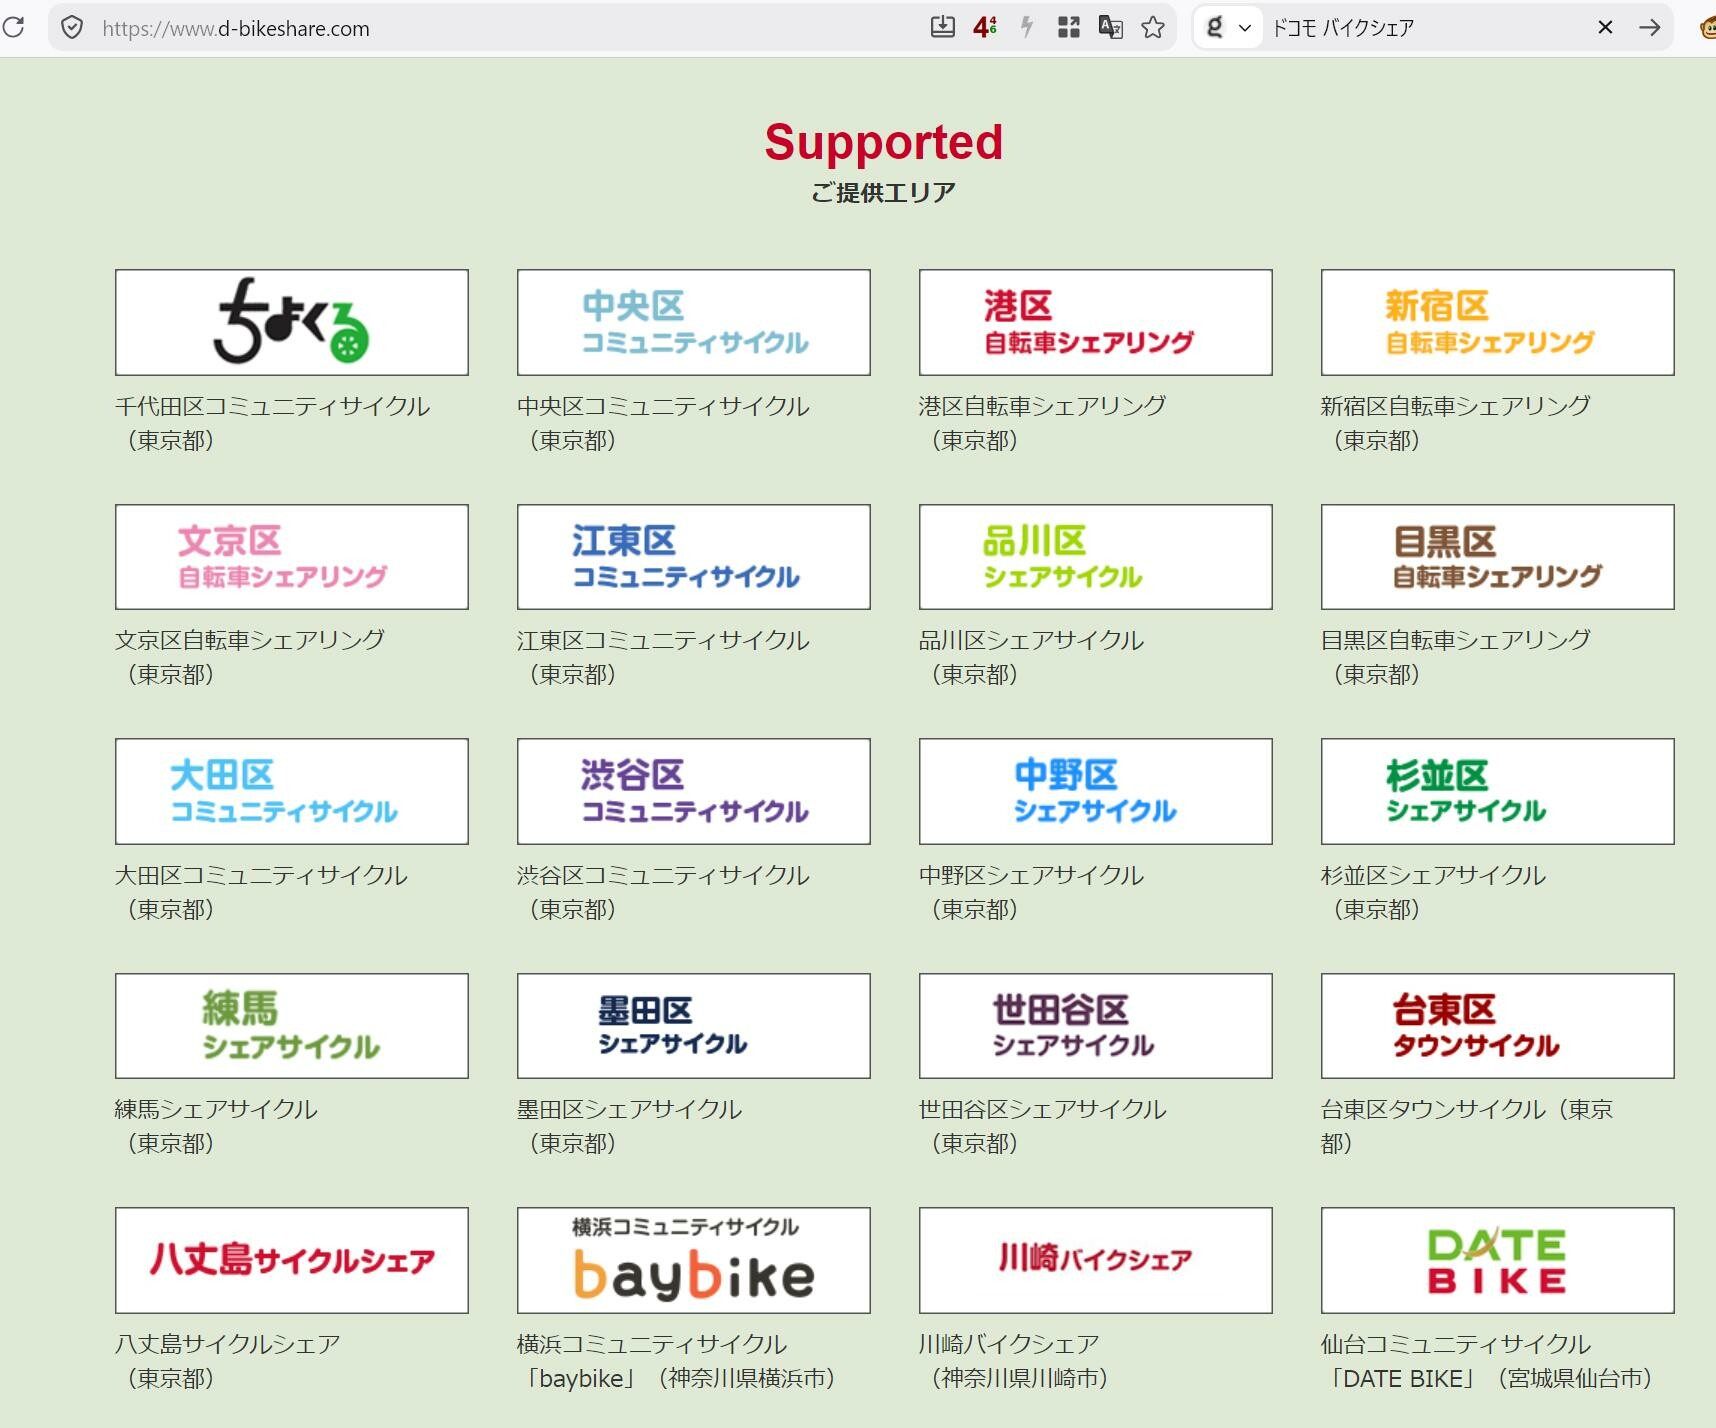Reload the page with the refresh icon
Image resolution: width=1716 pixels, height=1428 pixels.
(x=13, y=27)
